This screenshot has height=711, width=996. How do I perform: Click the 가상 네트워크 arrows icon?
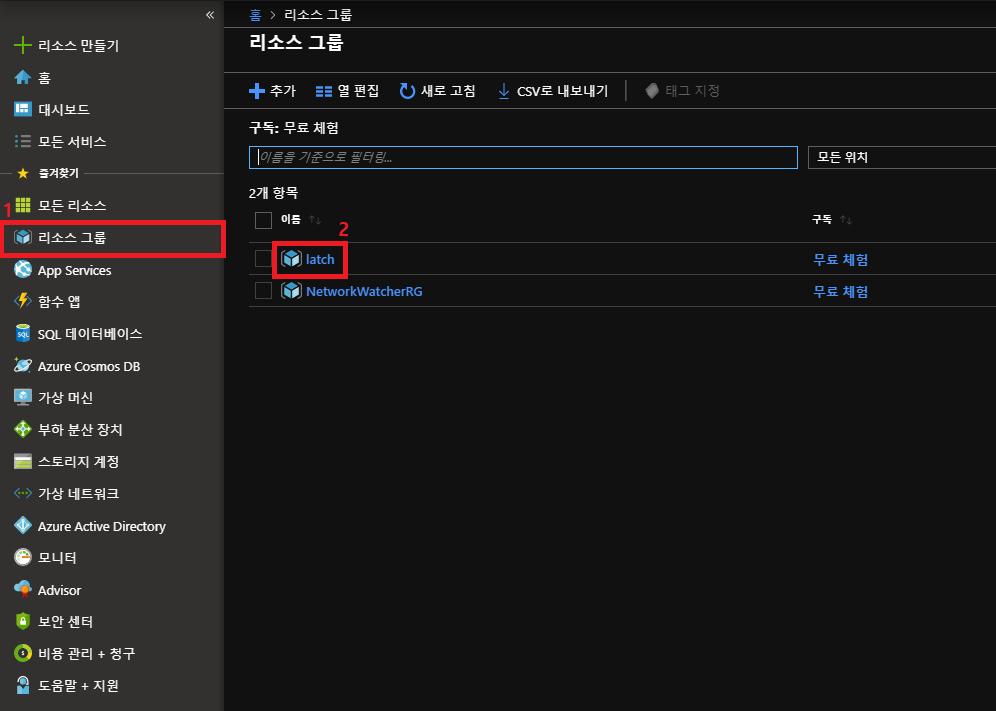(22, 493)
